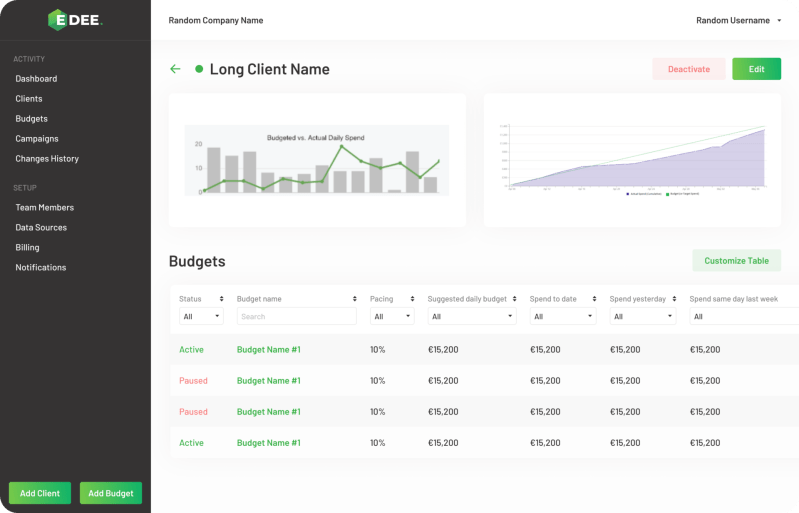
Task: Click the EDEE logo
Action: (x=75, y=20)
